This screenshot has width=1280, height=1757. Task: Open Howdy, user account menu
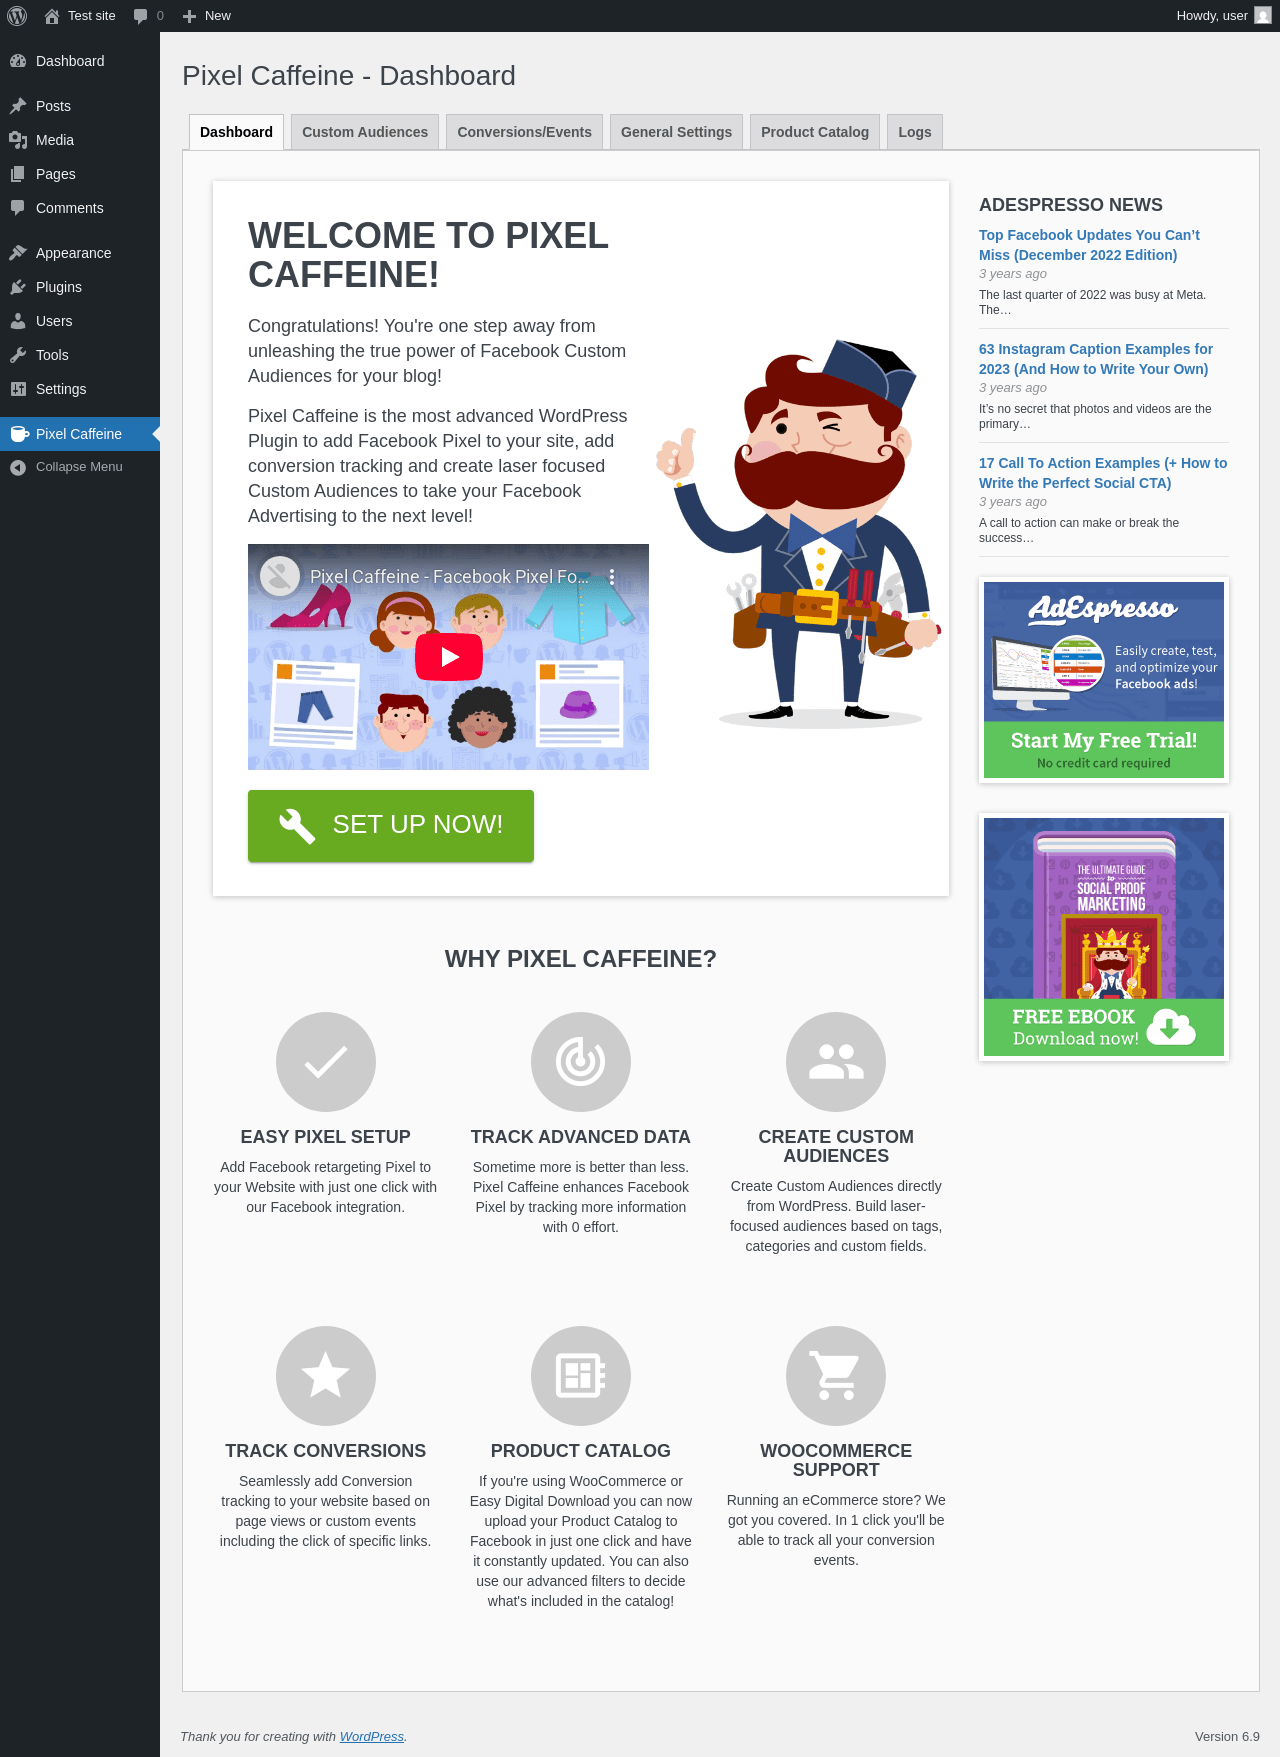pyautogui.click(x=1223, y=16)
